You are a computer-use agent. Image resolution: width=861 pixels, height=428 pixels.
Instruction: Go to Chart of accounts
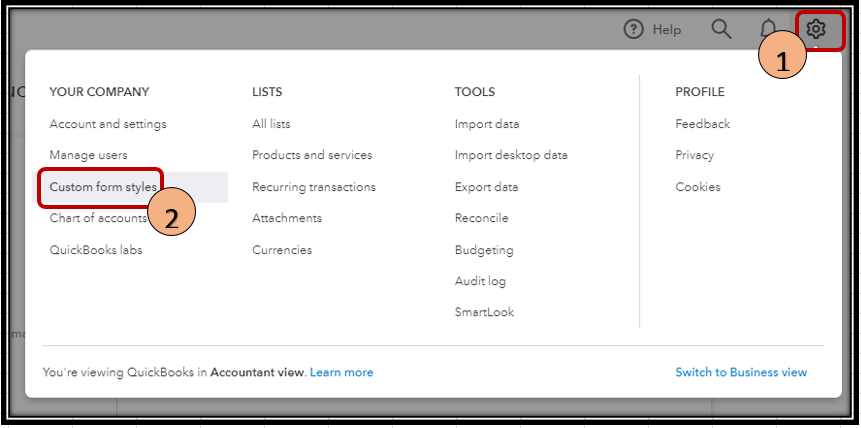click(x=98, y=218)
